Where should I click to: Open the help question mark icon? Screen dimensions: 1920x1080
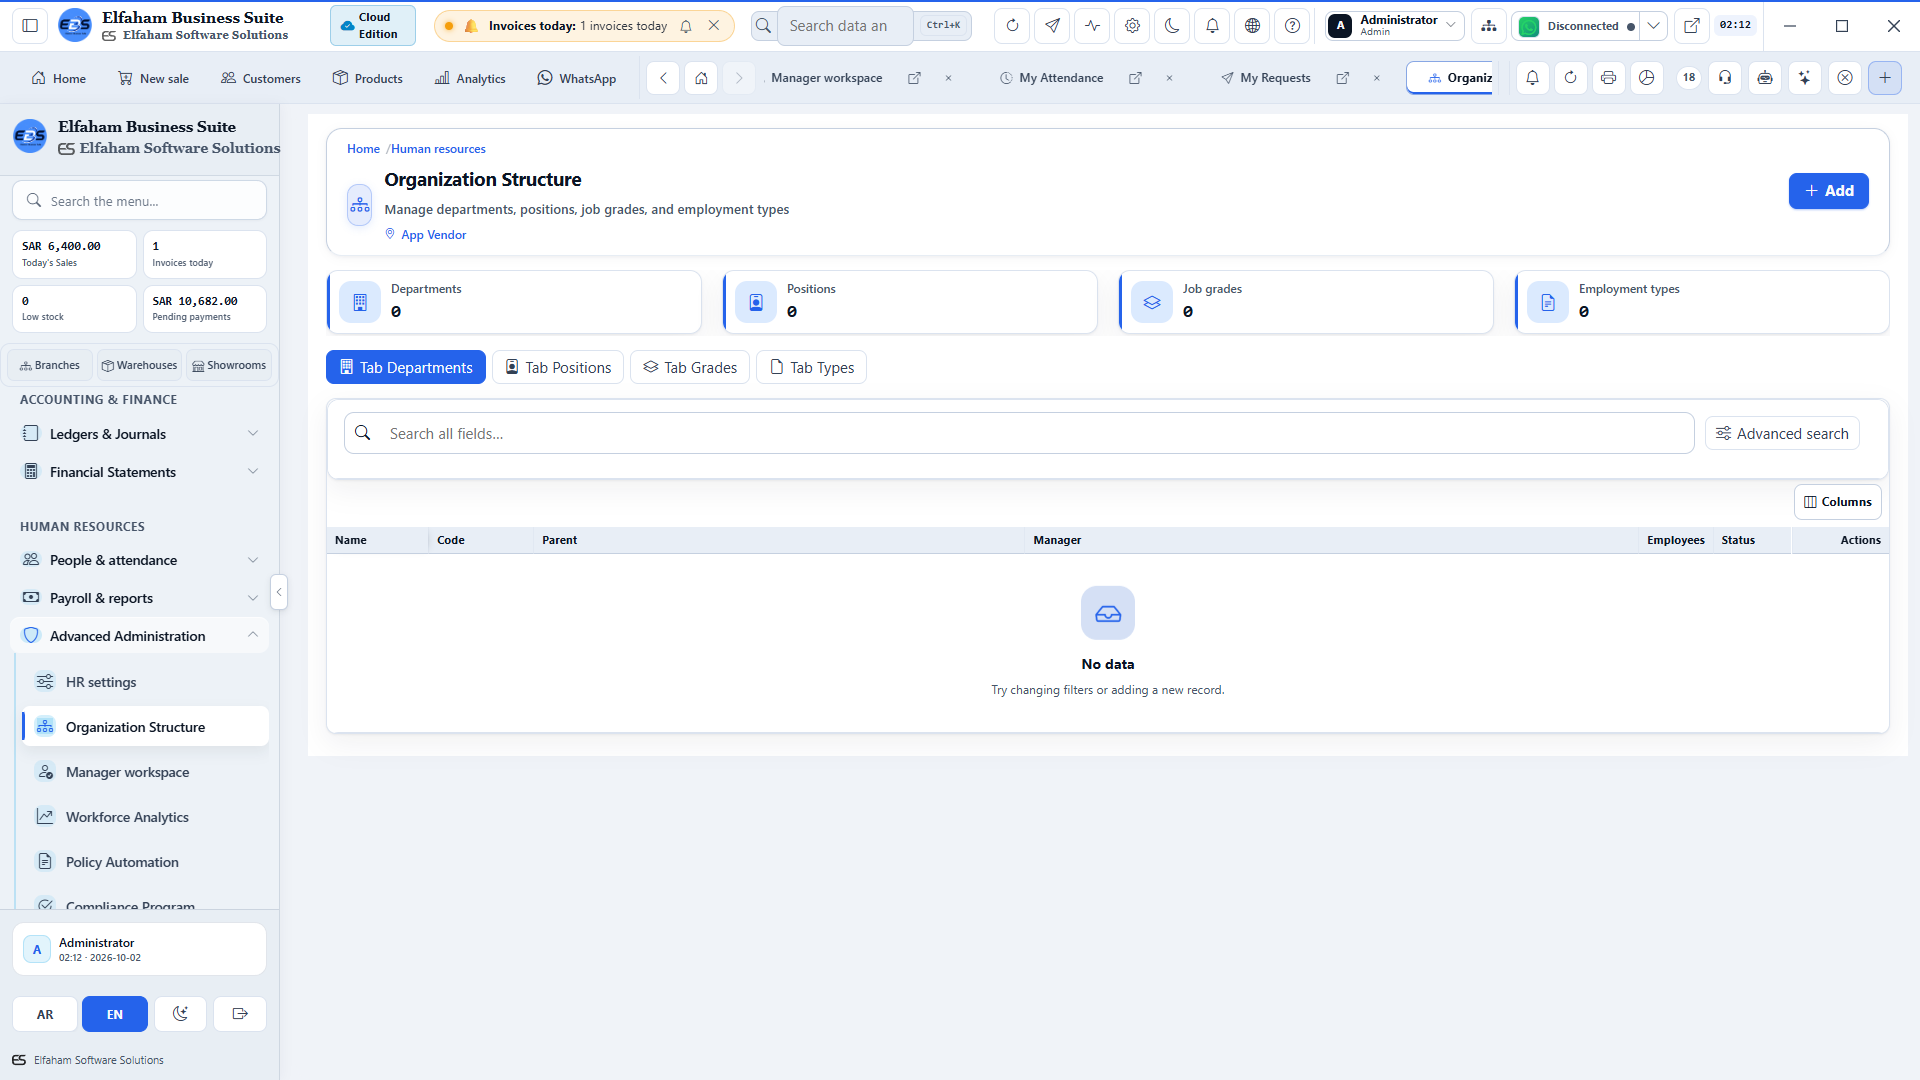(x=1292, y=26)
